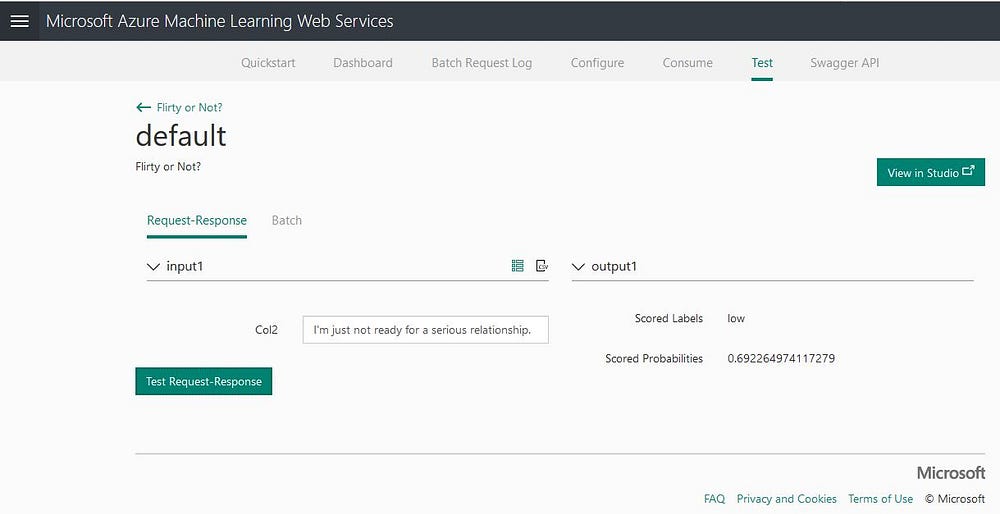Go back via Flirty or Not? link
This screenshot has width=1000, height=514.
[189, 107]
